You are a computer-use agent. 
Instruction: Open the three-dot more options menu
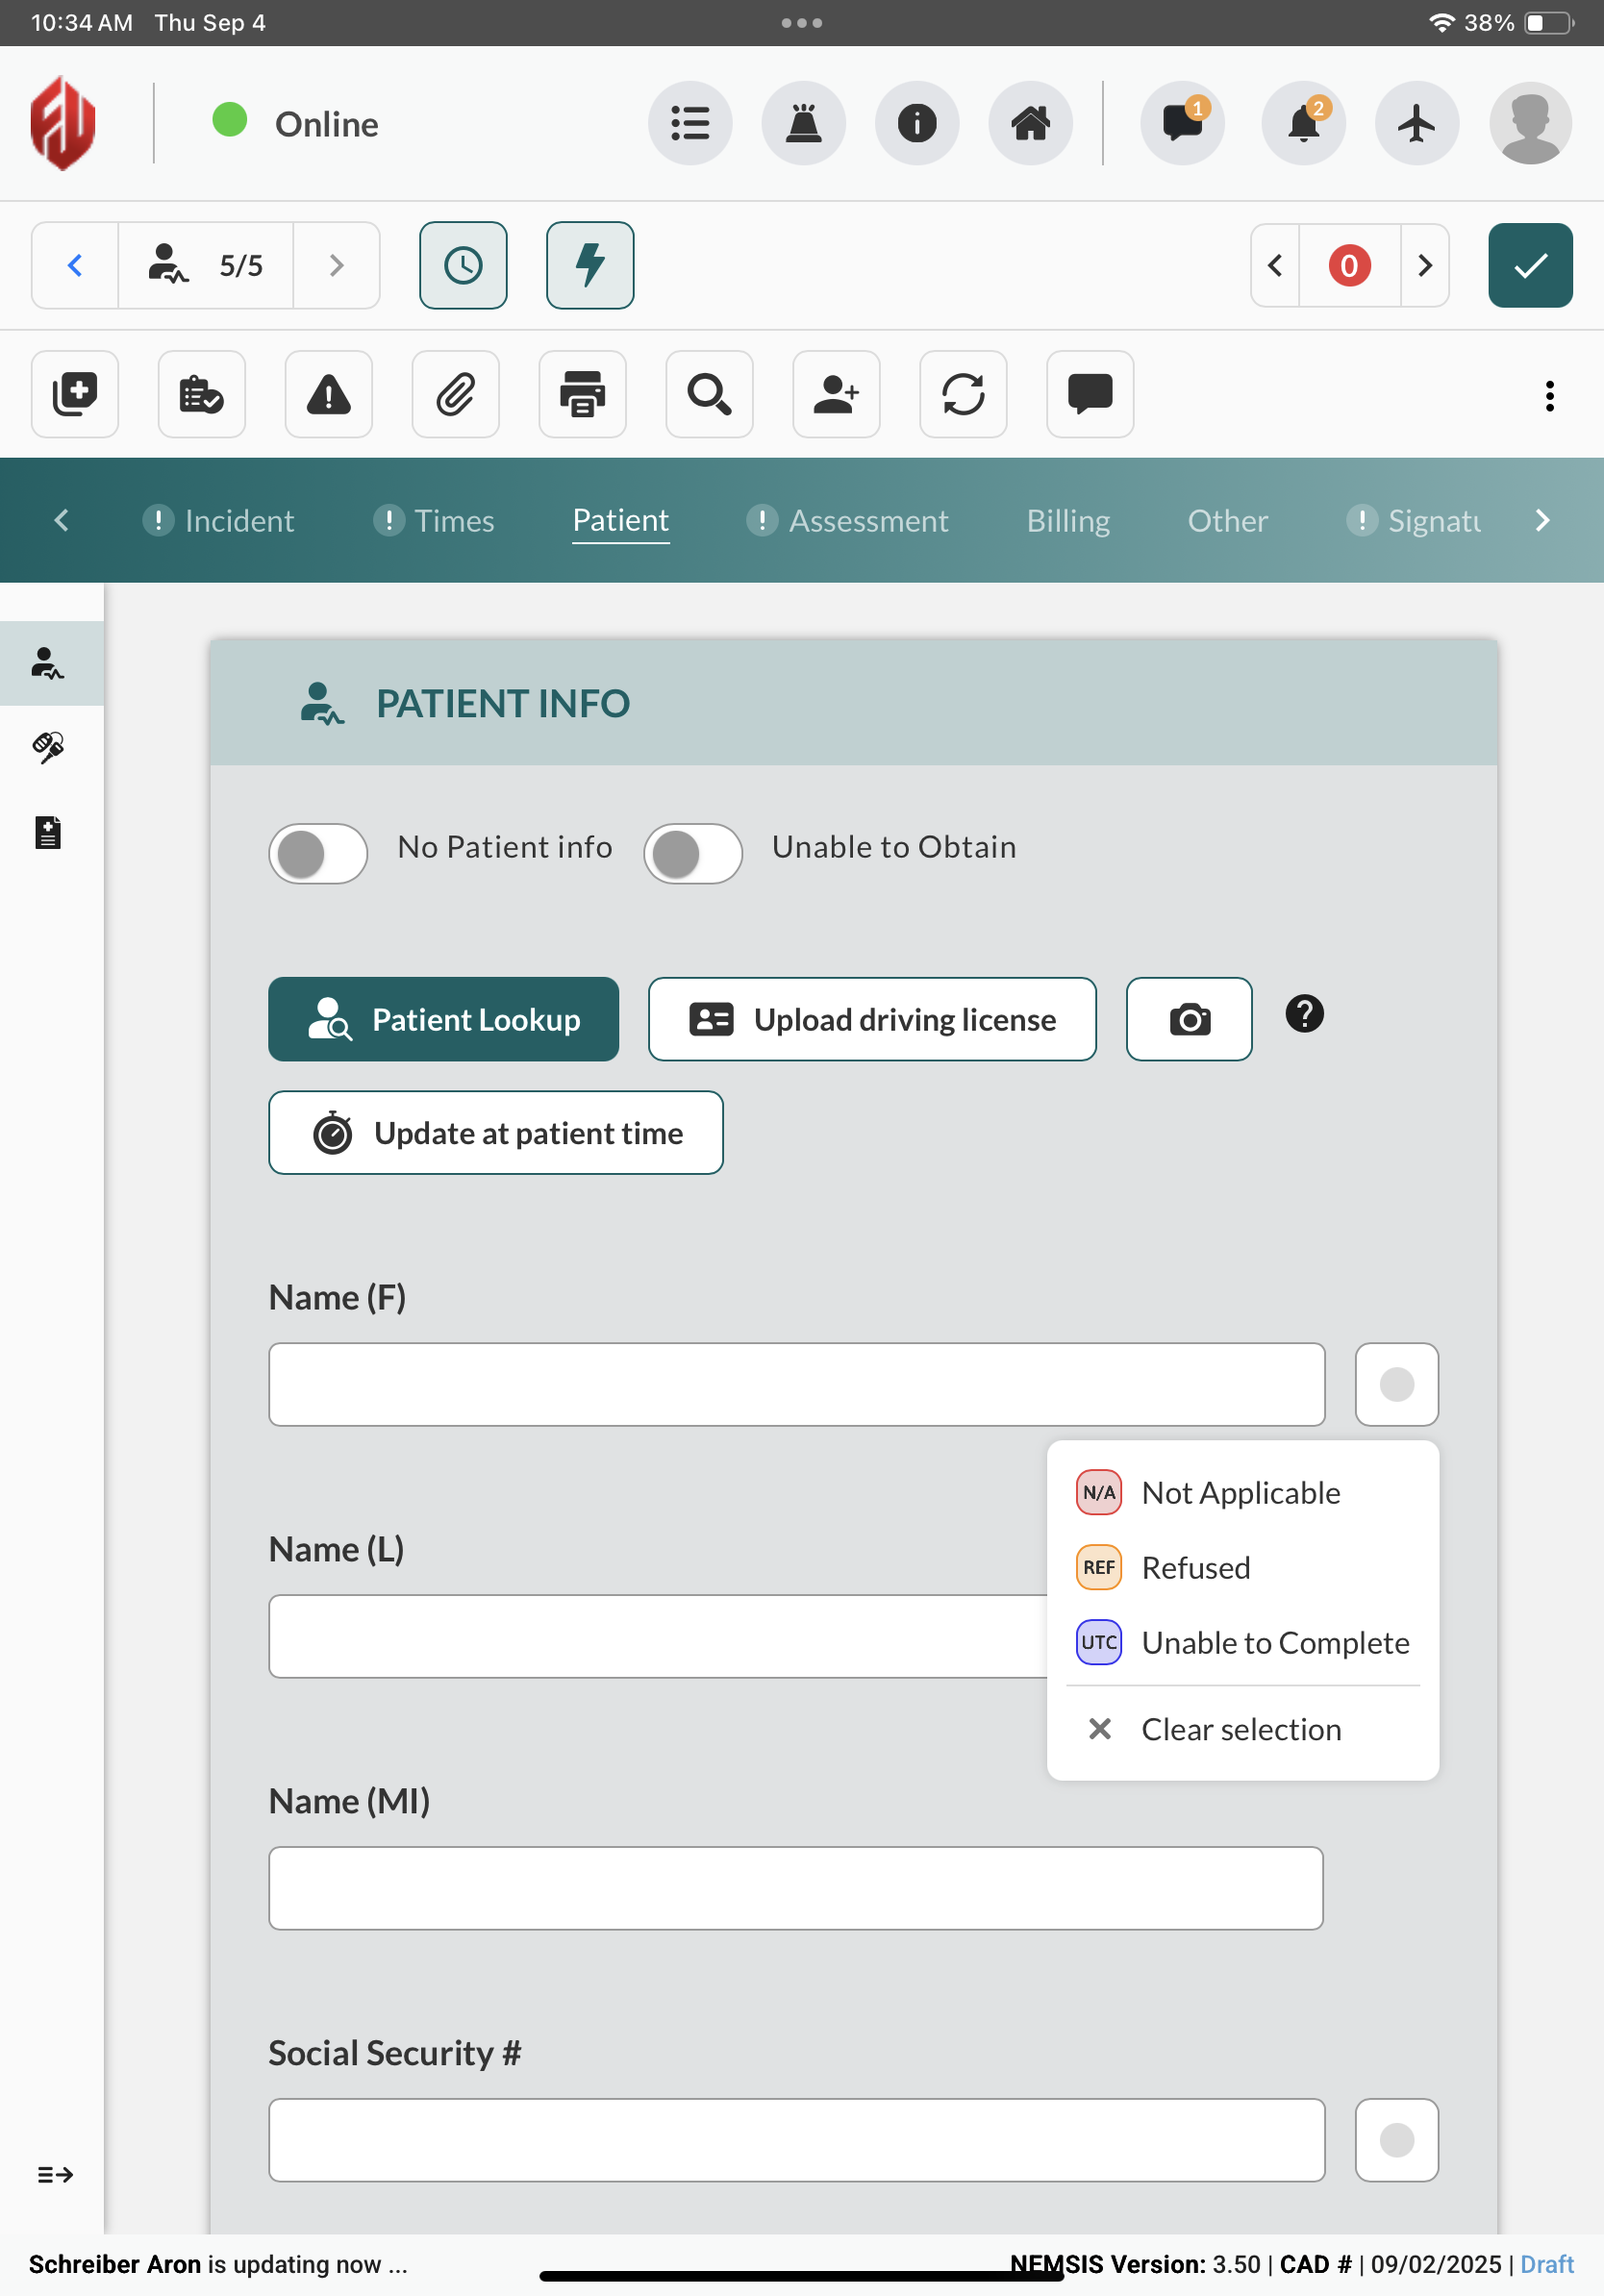[x=1549, y=396]
